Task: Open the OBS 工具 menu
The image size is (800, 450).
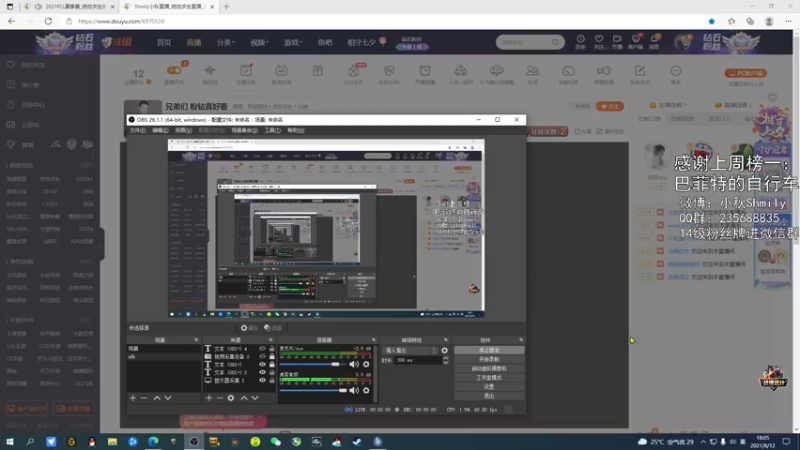Action: click(272, 131)
